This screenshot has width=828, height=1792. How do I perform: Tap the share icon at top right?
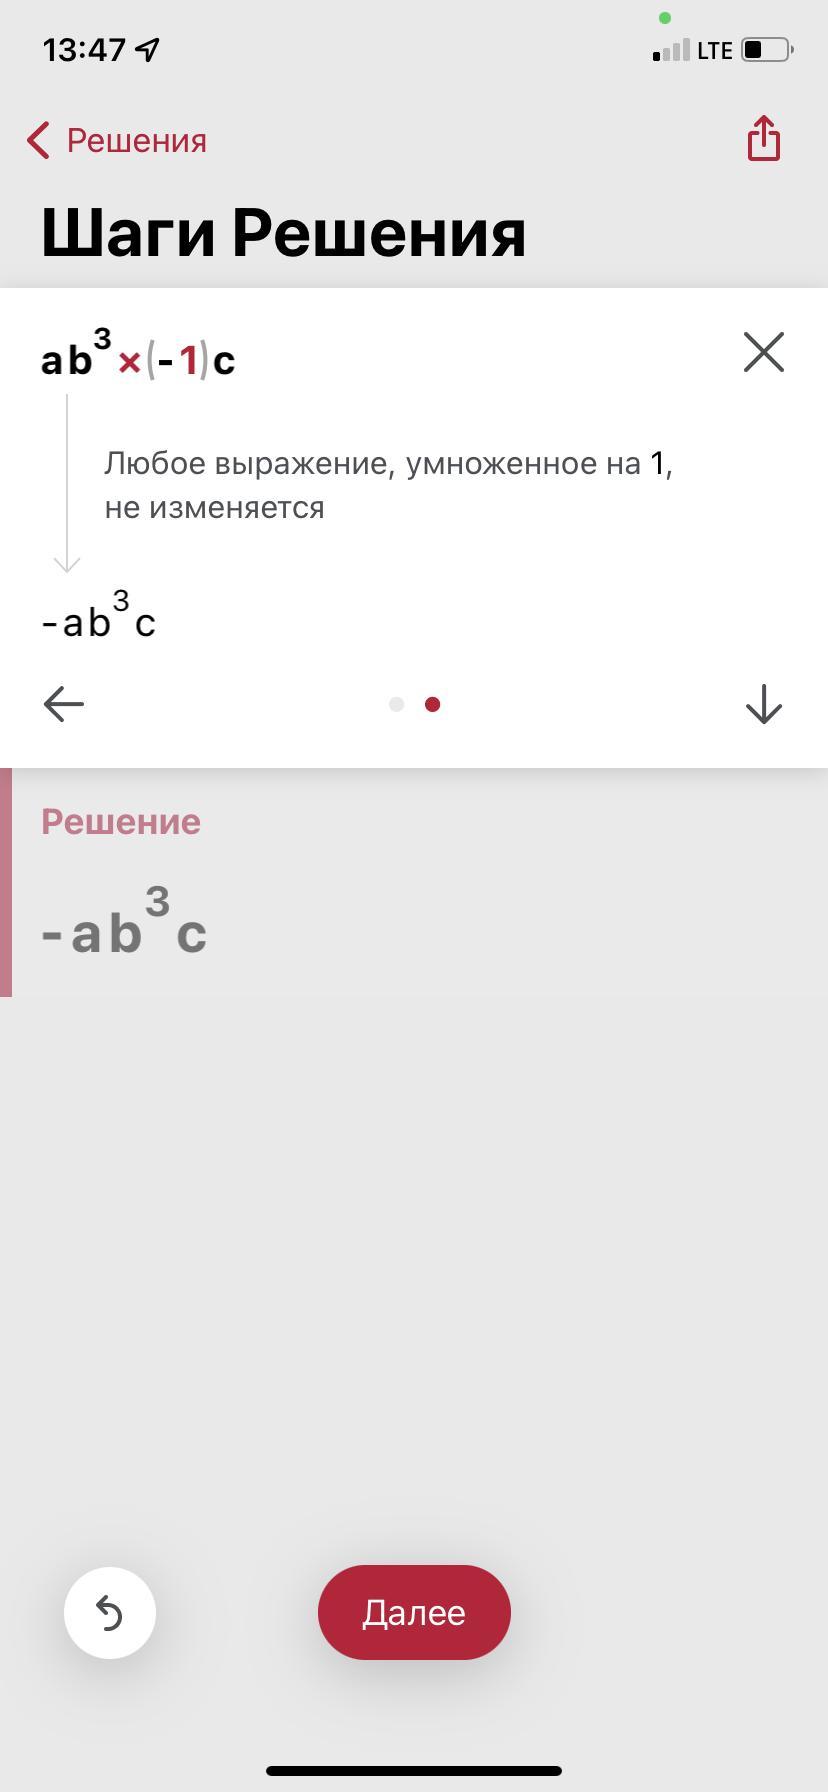click(x=764, y=139)
